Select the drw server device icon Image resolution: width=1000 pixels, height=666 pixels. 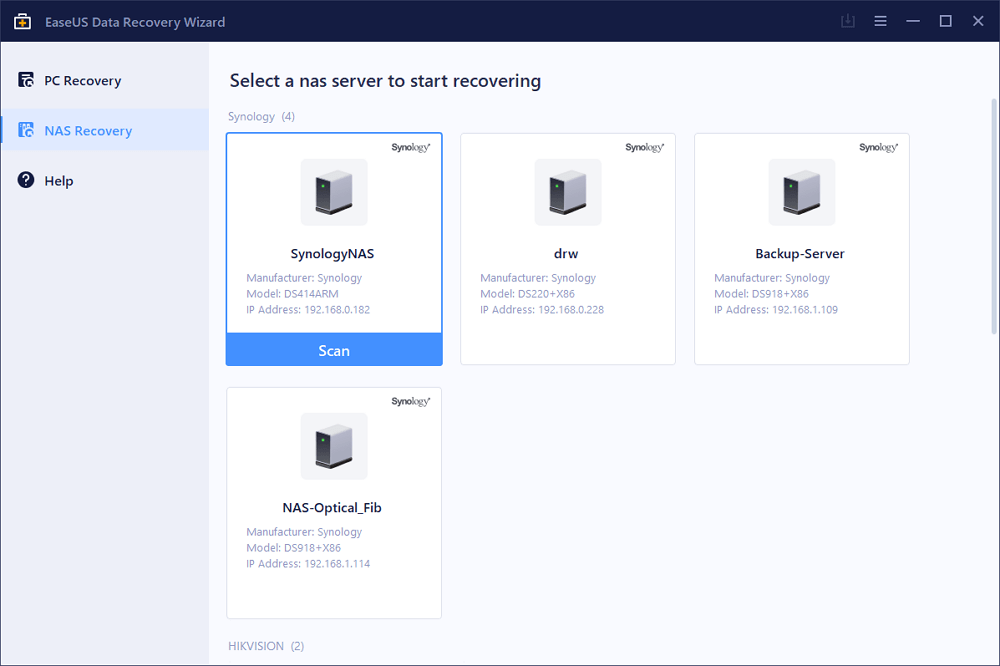[x=568, y=192]
